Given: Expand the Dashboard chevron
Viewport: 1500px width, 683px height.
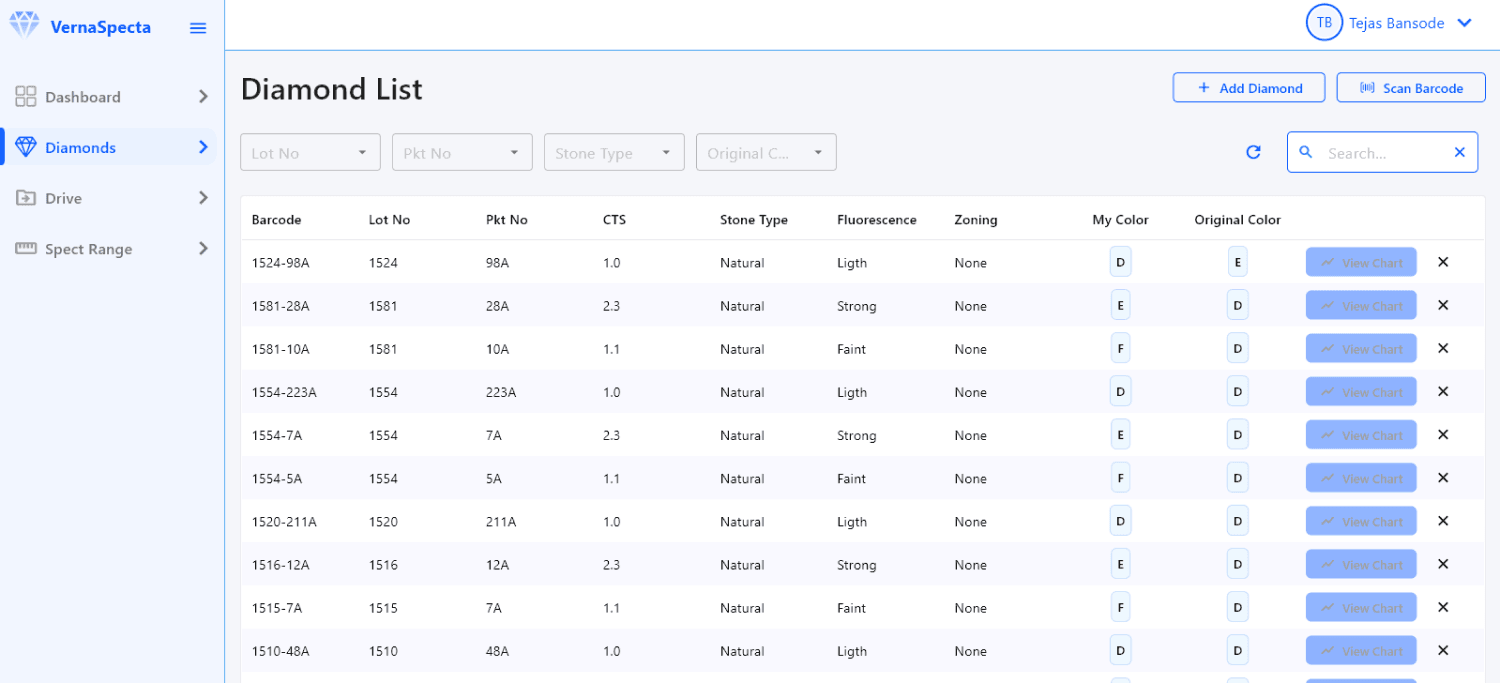Looking at the screenshot, I should pyautogui.click(x=203, y=97).
